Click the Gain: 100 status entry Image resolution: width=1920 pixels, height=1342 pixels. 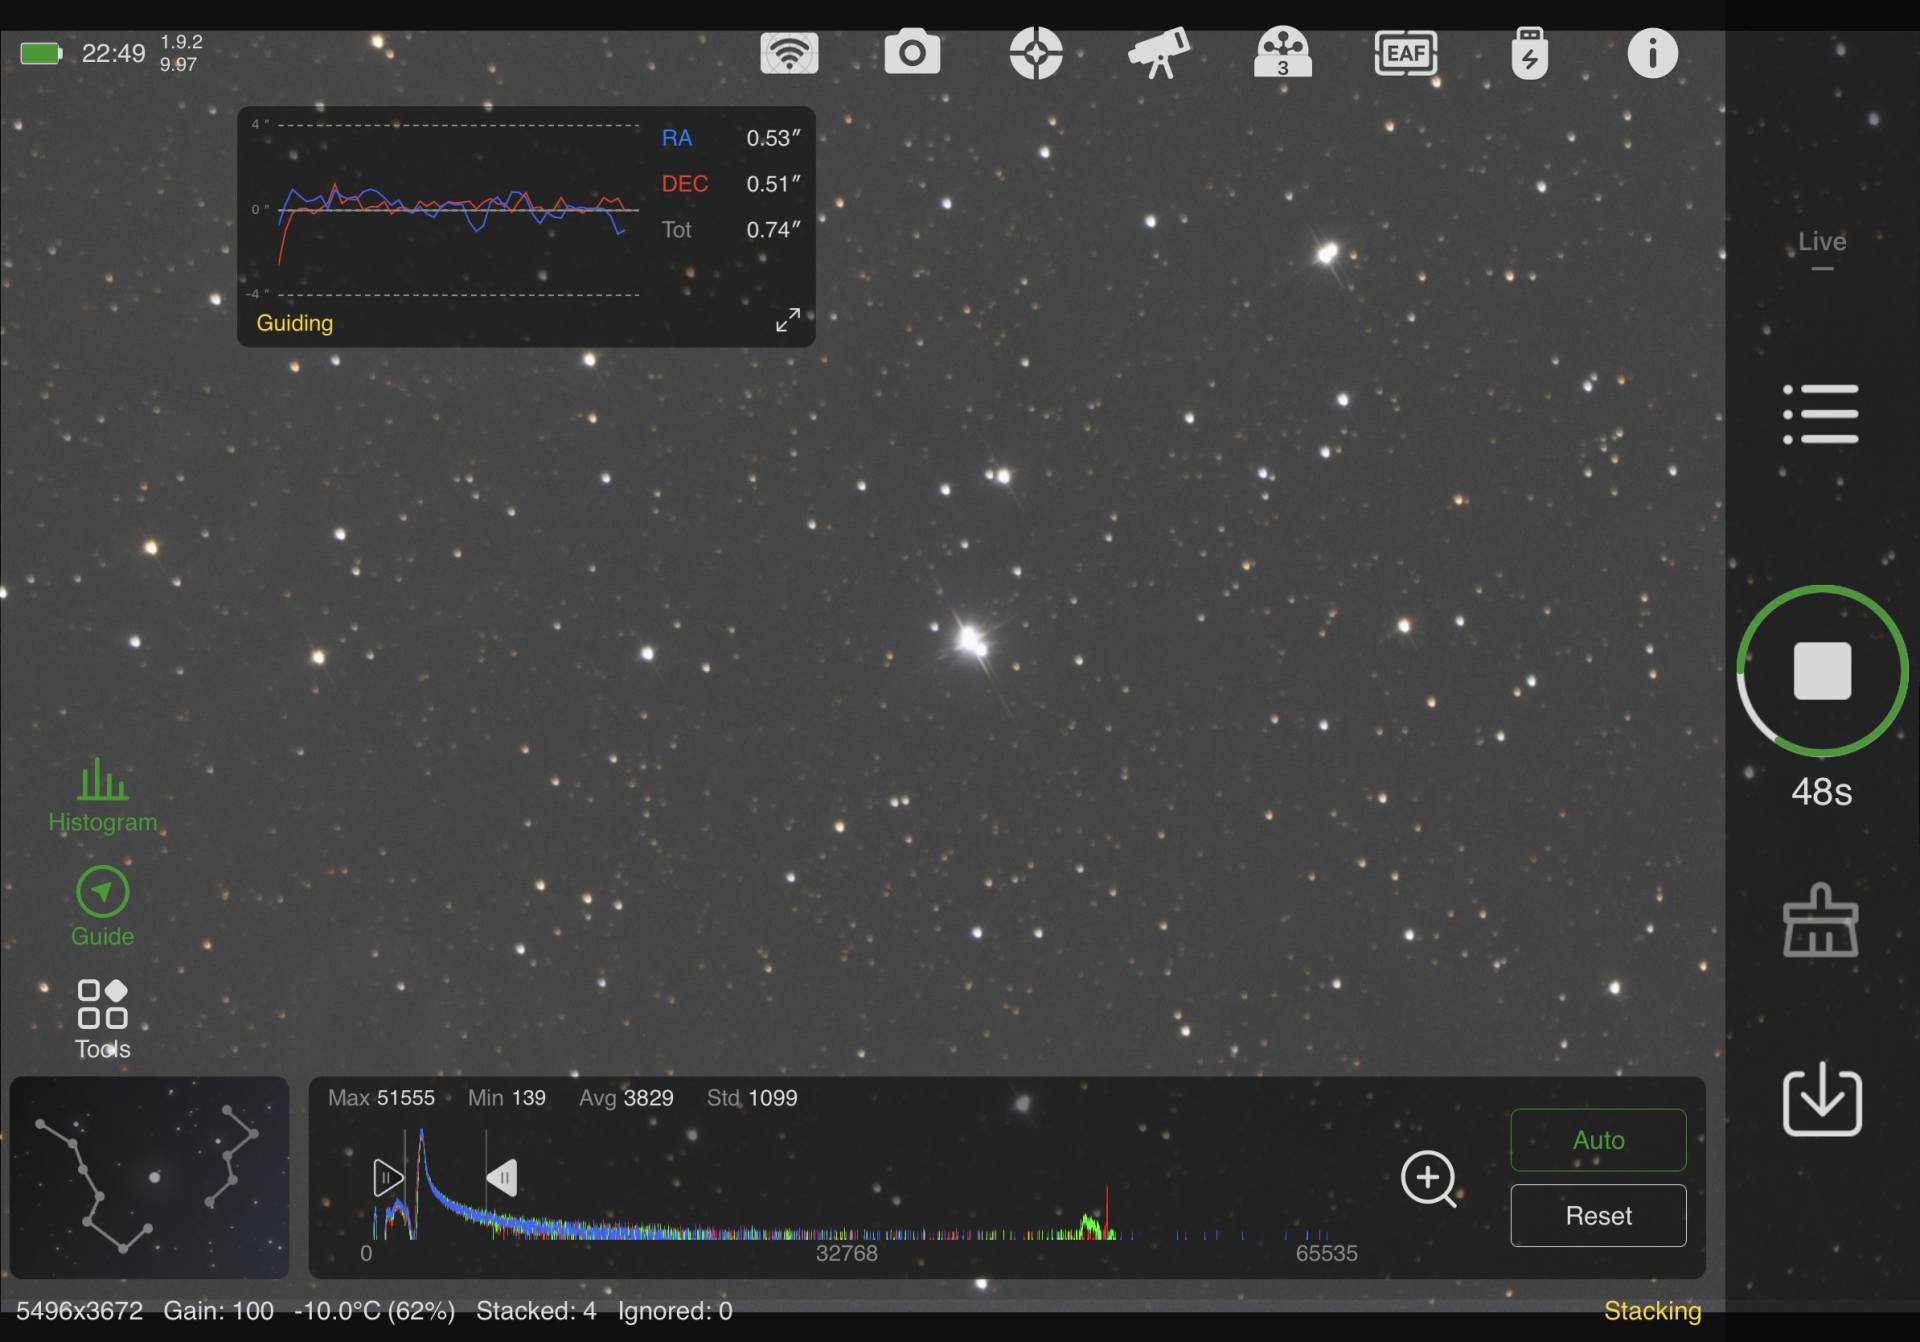point(219,1311)
